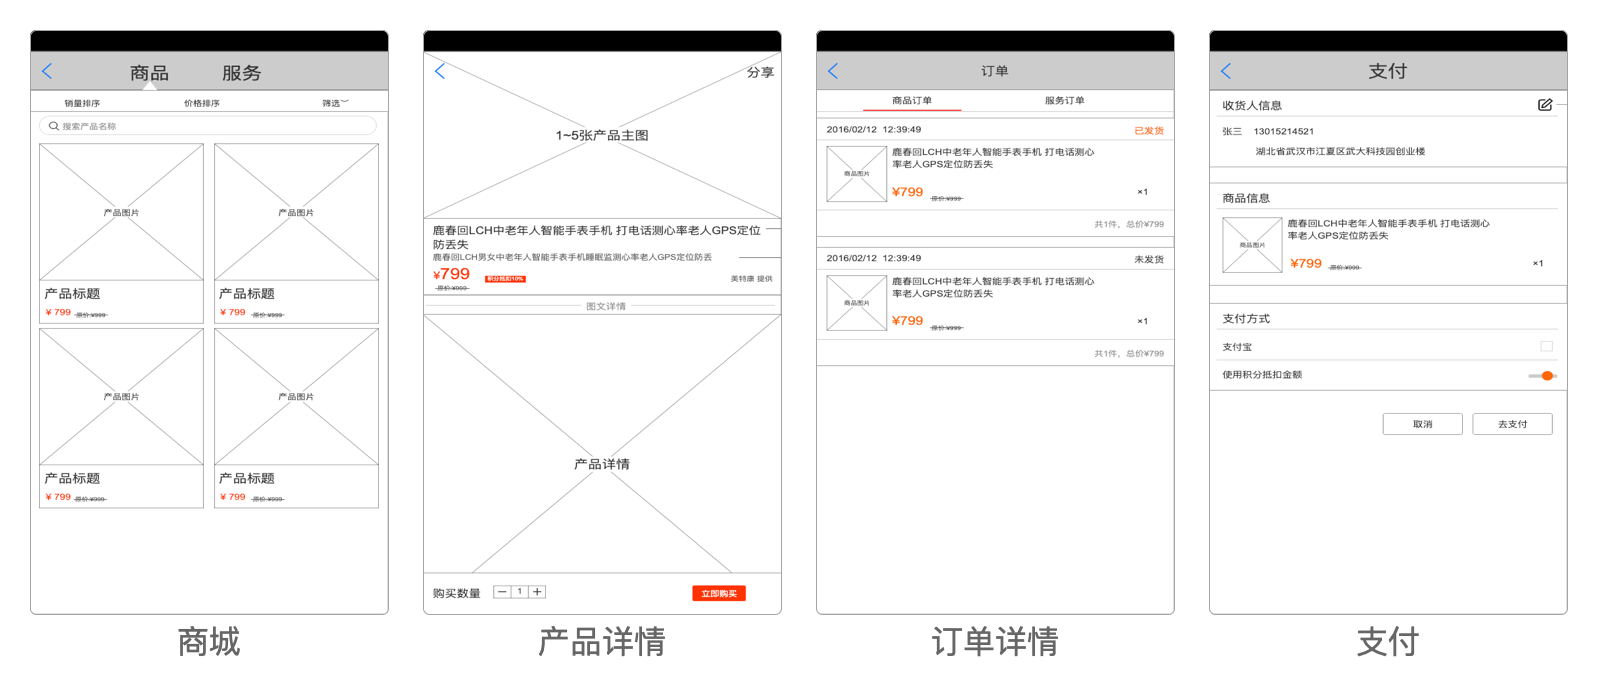
Task: Click the 图文详情 section label
Action: (x=605, y=306)
